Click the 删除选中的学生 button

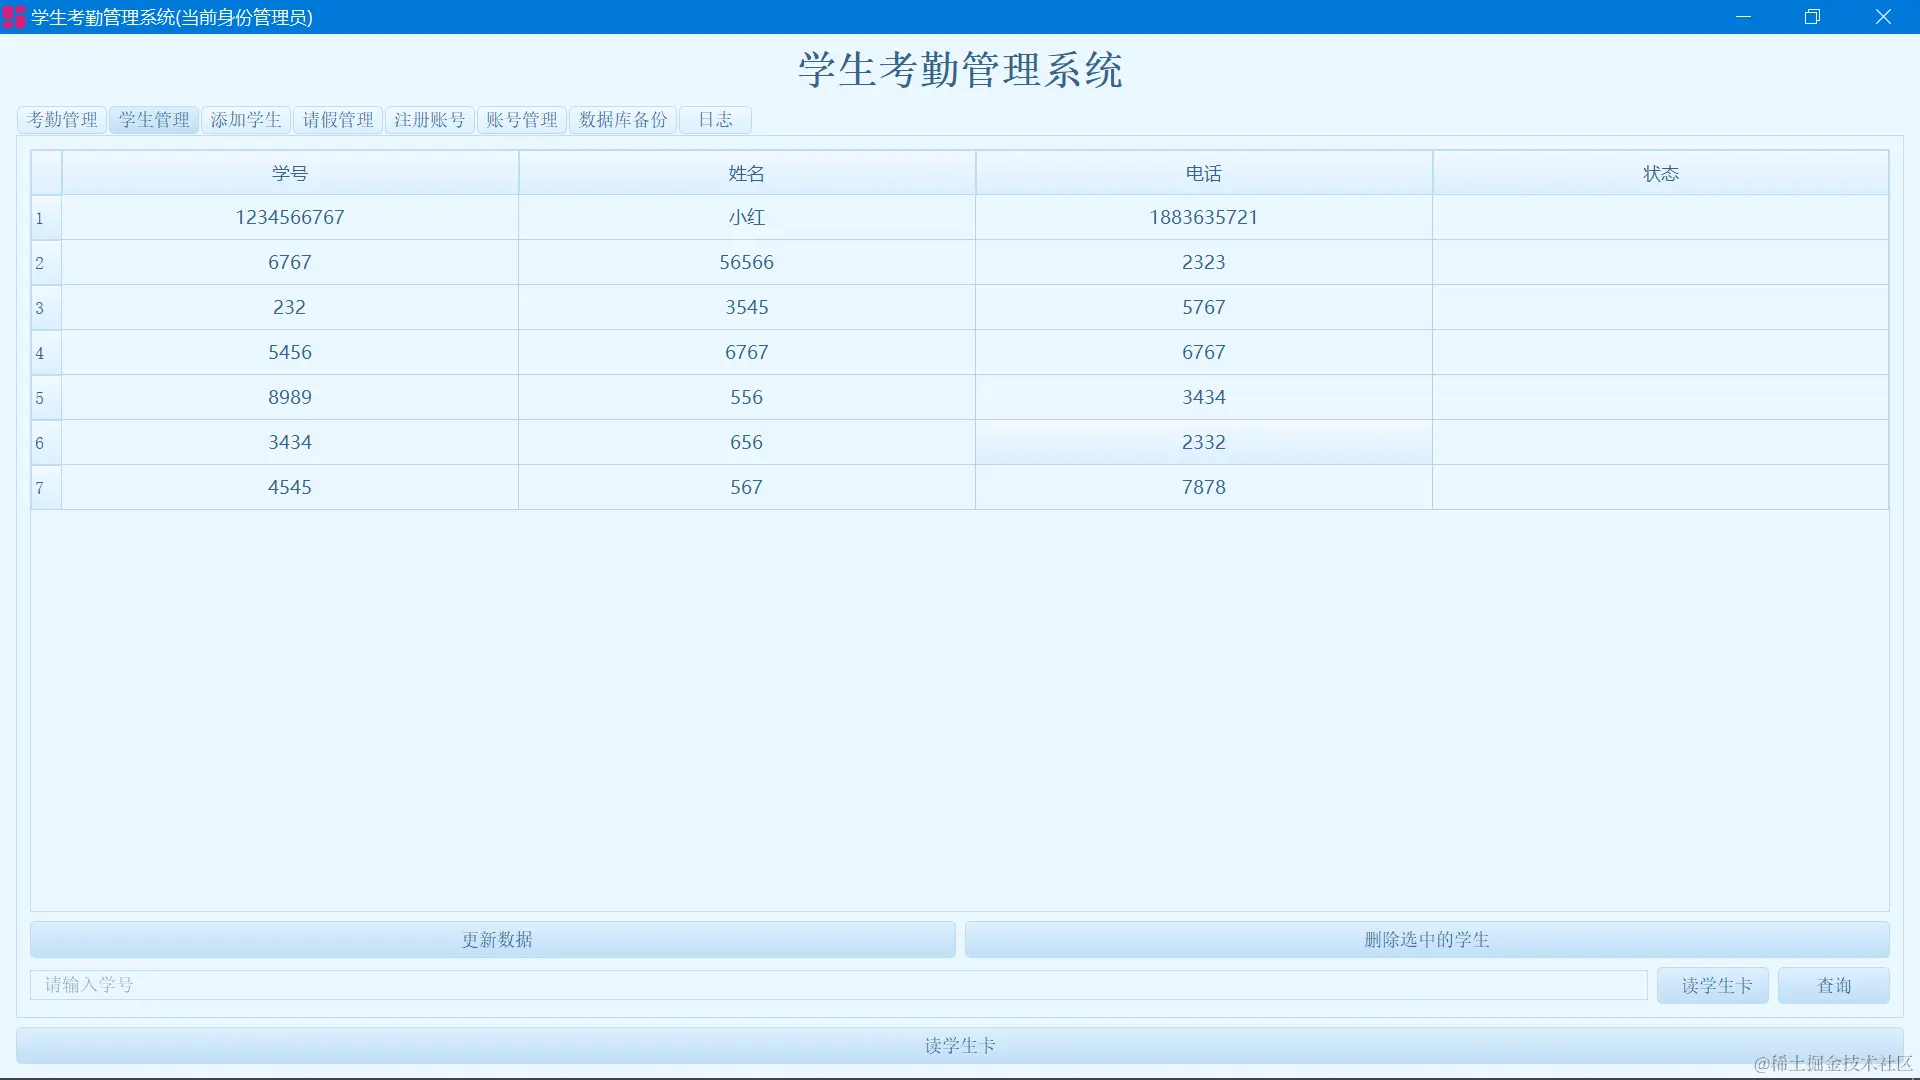click(1427, 940)
